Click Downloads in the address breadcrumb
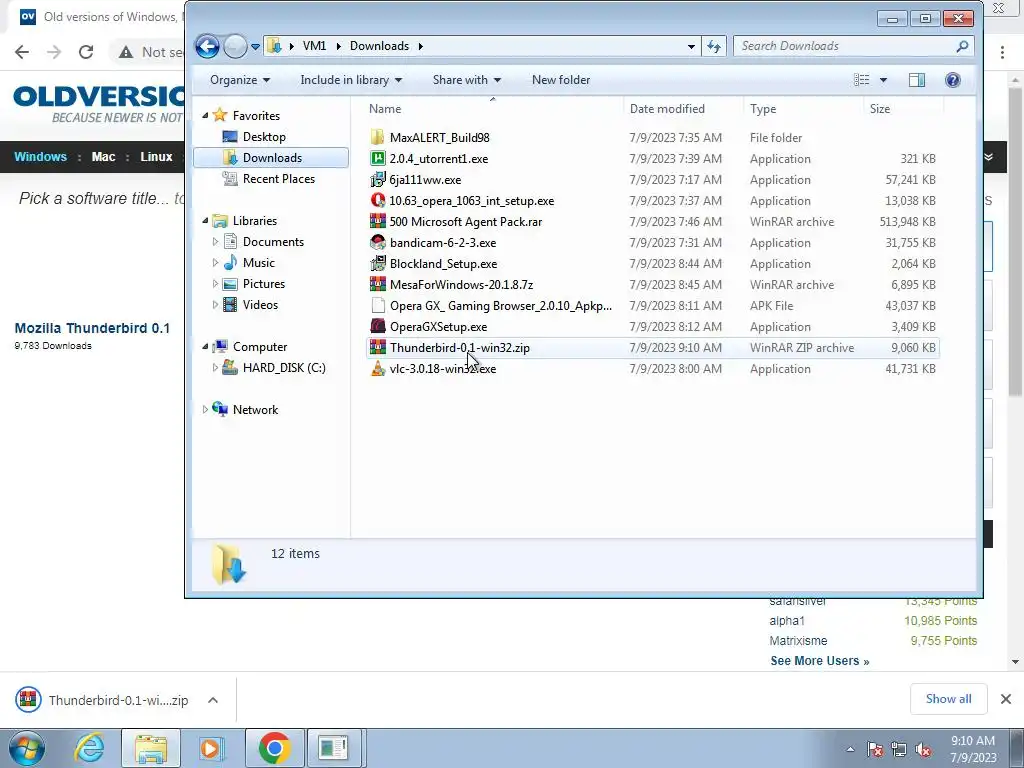 [x=379, y=46]
